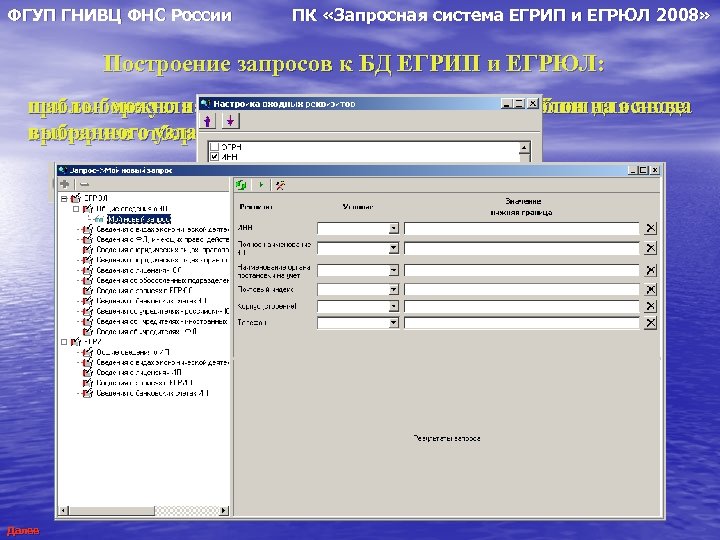Click the Далее link on the slide
Viewport: 720px width, 540px height.
(x=23, y=531)
